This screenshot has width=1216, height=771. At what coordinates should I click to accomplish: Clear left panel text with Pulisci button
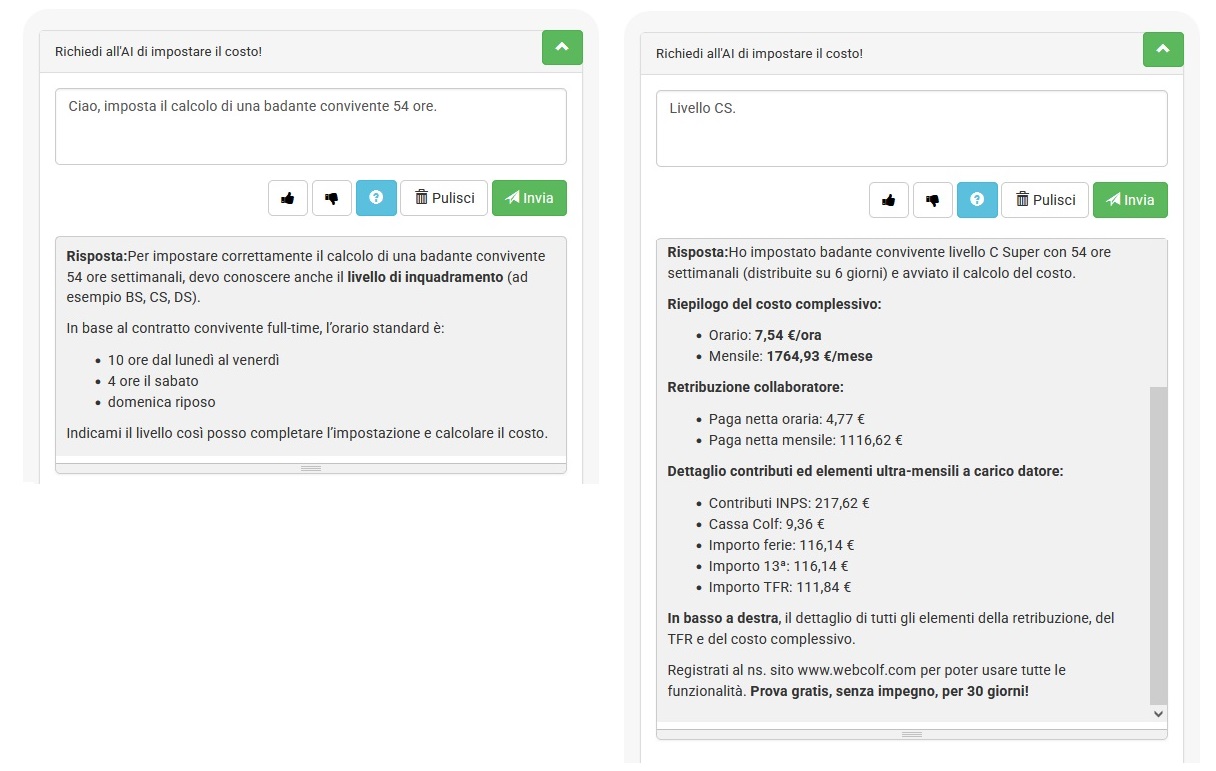click(x=444, y=198)
